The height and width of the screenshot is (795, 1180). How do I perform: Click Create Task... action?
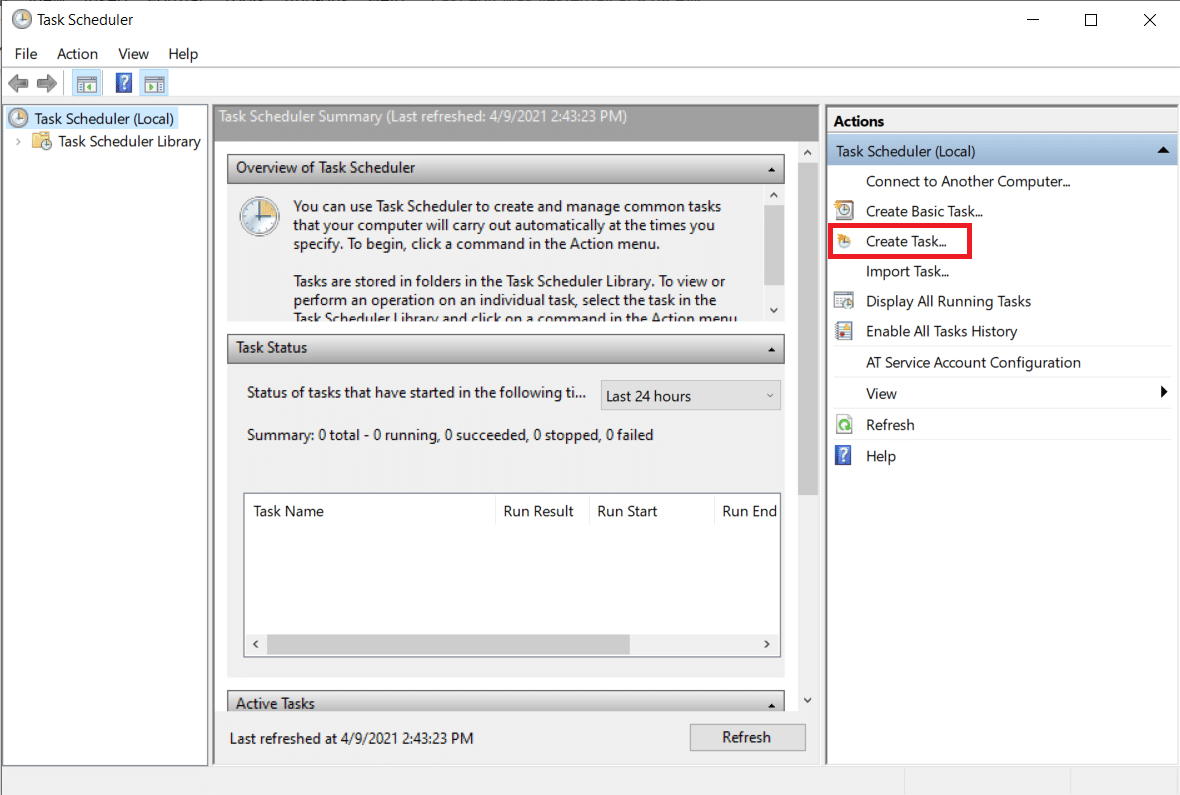(x=906, y=242)
